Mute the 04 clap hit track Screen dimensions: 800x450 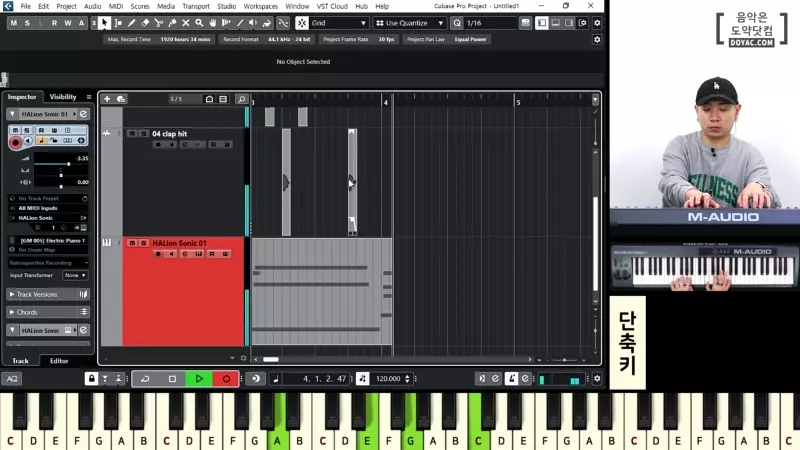132,134
